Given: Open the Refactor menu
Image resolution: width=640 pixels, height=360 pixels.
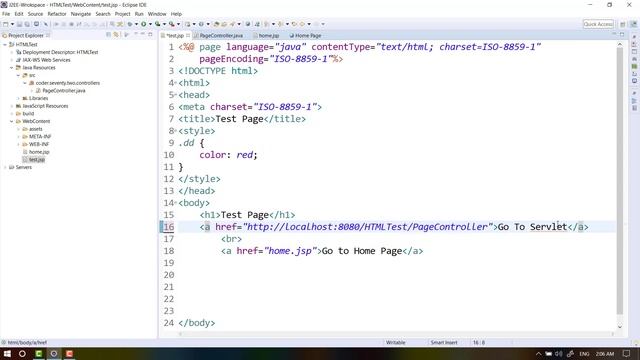Looking at the screenshot, I should tap(57, 14).
